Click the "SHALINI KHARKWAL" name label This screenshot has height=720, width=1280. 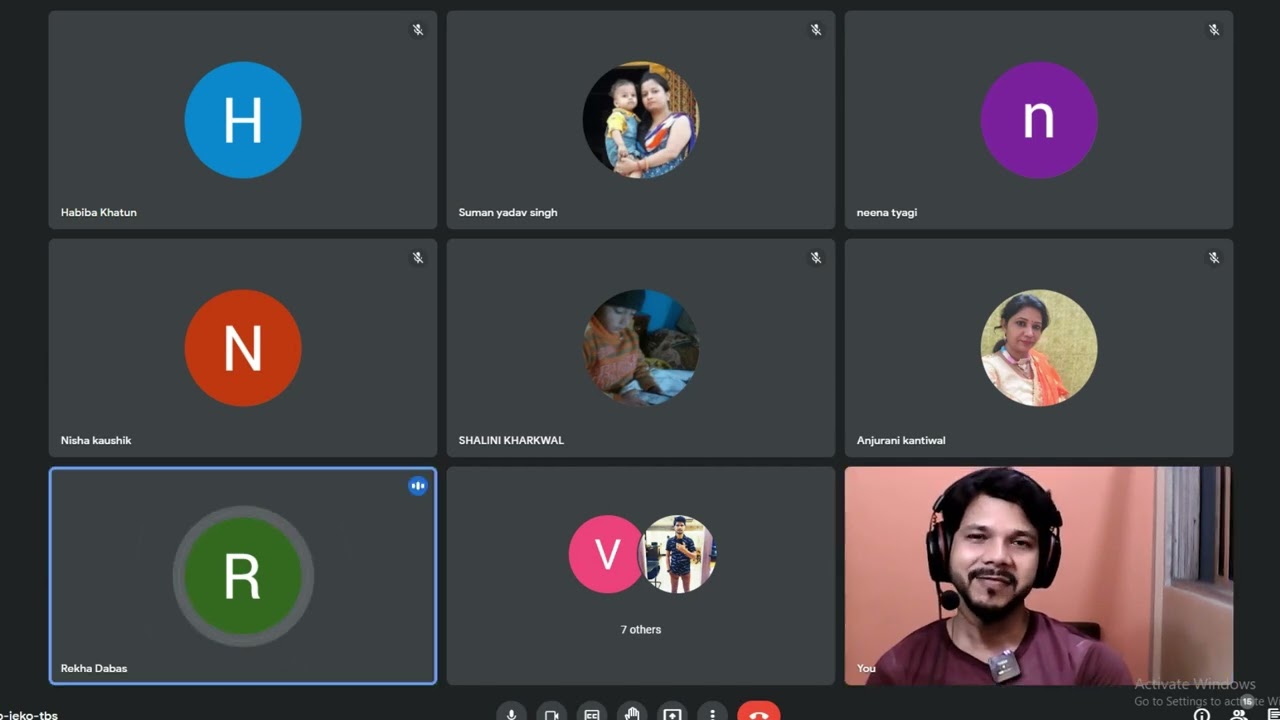coord(511,440)
